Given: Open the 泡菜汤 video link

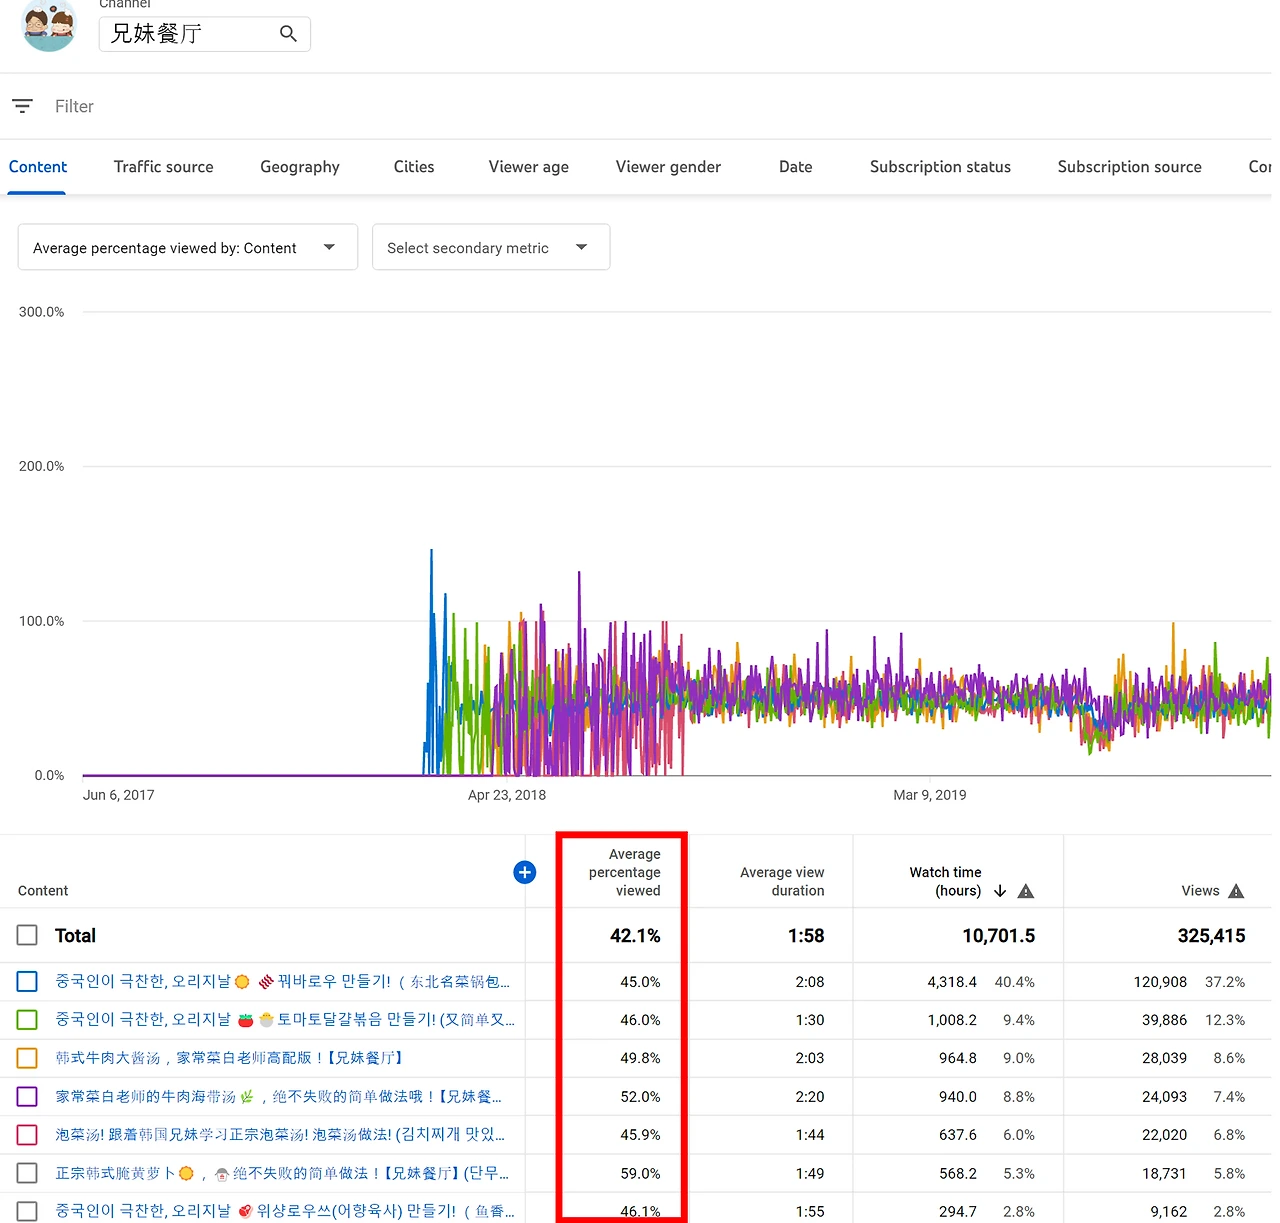Looking at the screenshot, I should (x=280, y=1135).
